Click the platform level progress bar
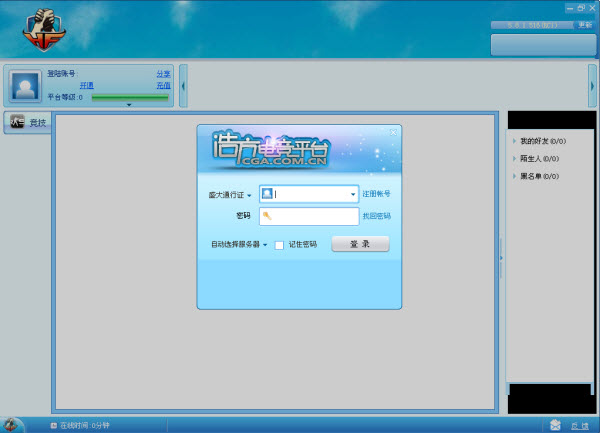Screen dimensions: 600x433 (130, 98)
